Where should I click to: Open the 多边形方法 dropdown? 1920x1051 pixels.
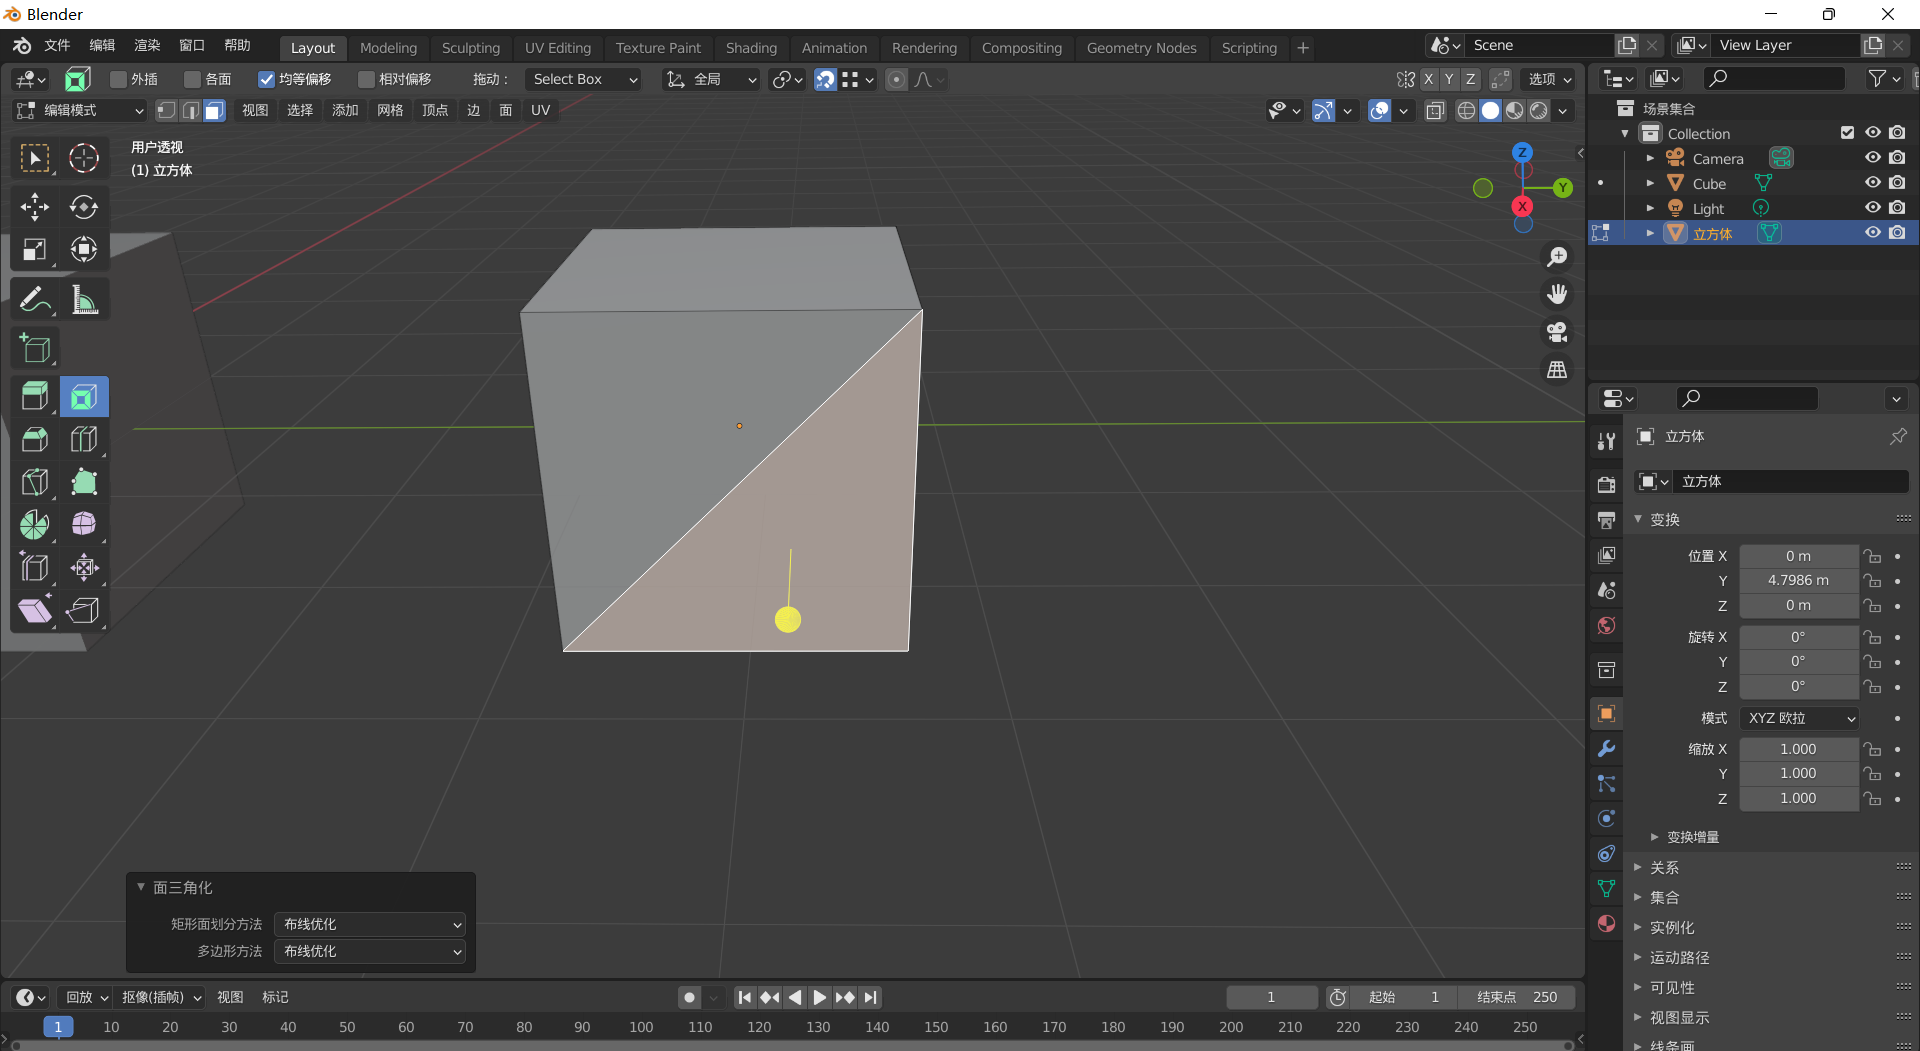coord(370,951)
